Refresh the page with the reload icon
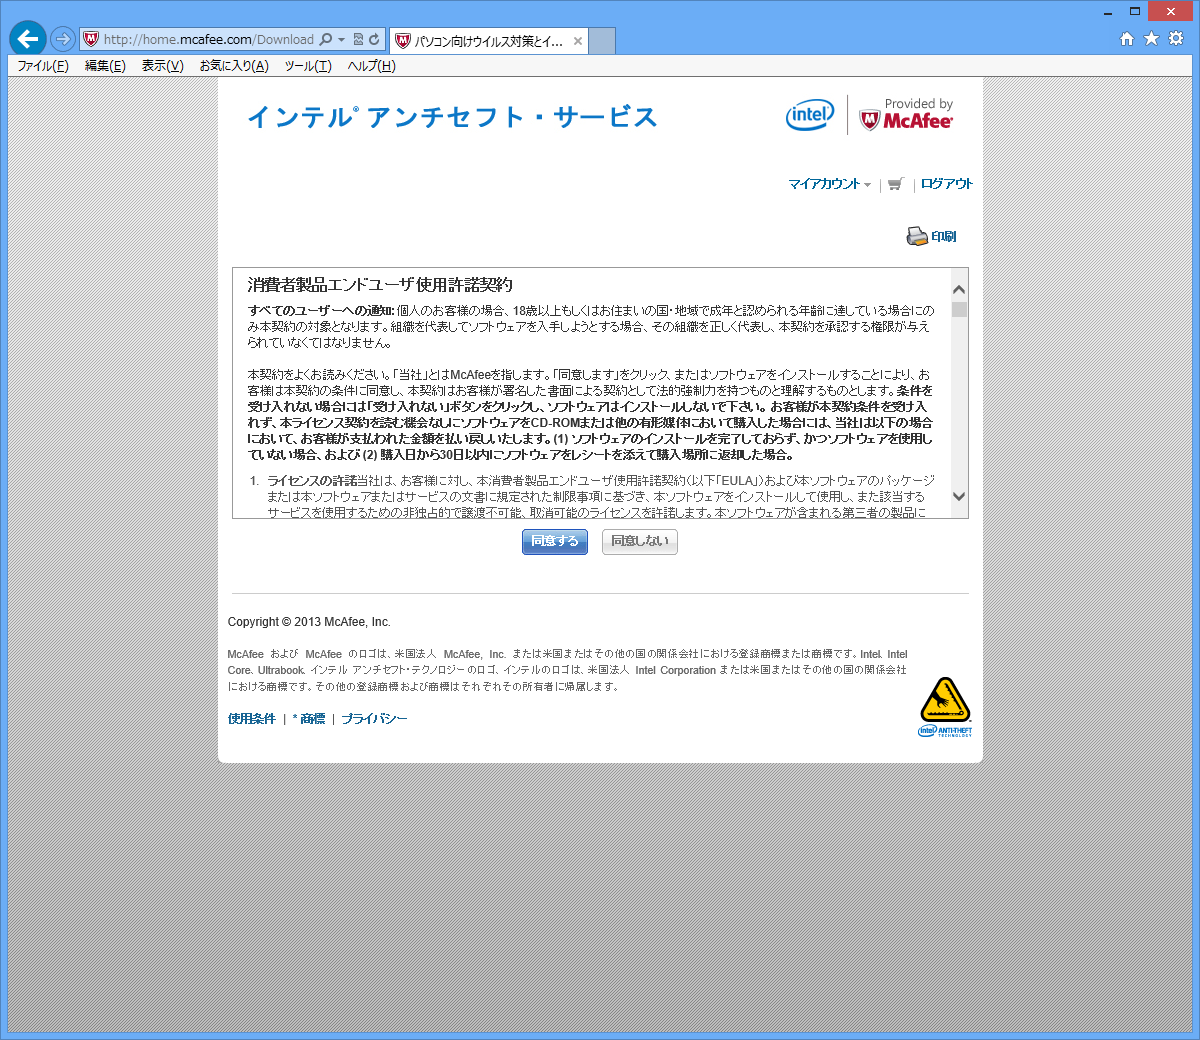Screen dimensions: 1200x1040 (x=374, y=40)
